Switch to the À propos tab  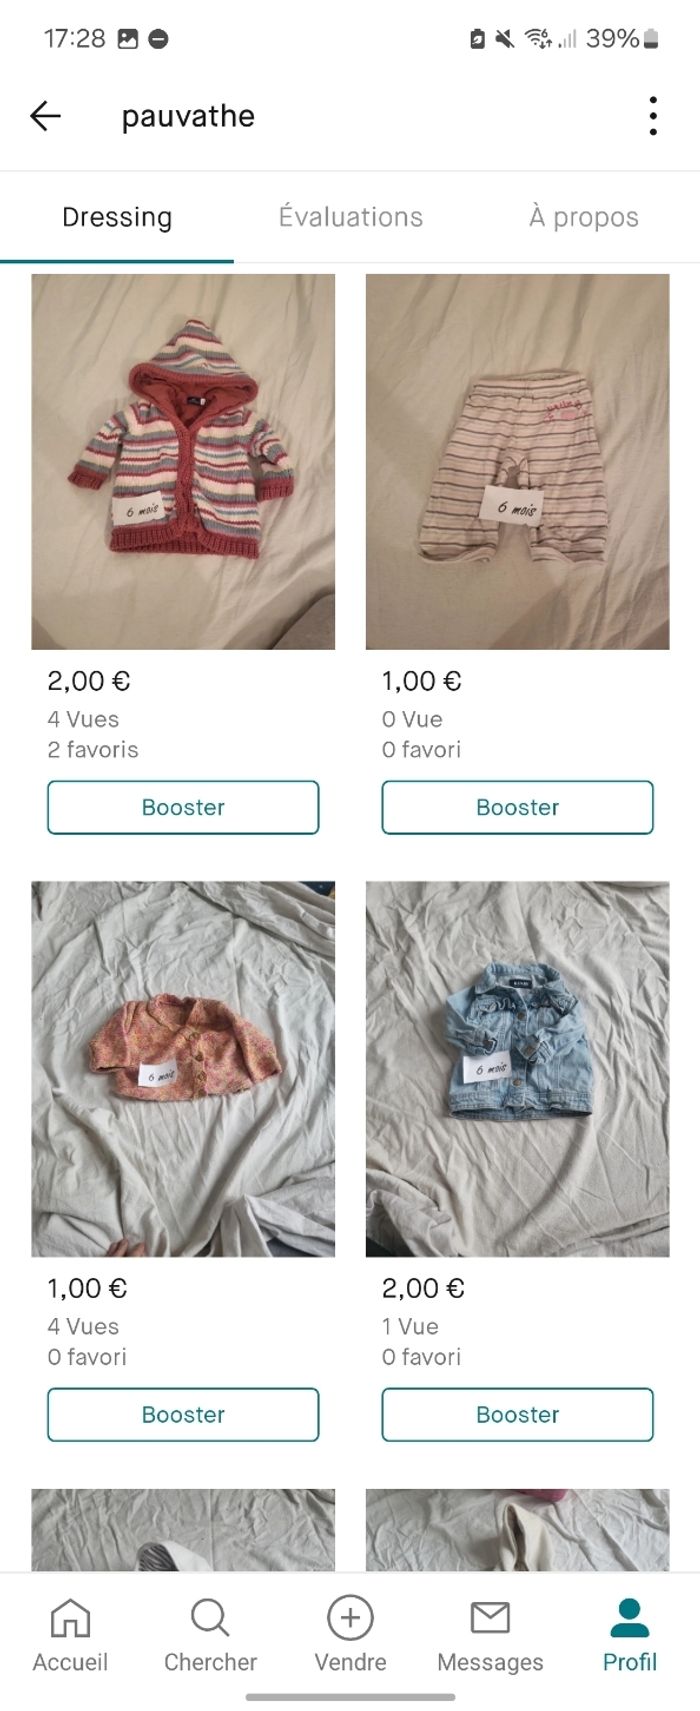point(583,217)
